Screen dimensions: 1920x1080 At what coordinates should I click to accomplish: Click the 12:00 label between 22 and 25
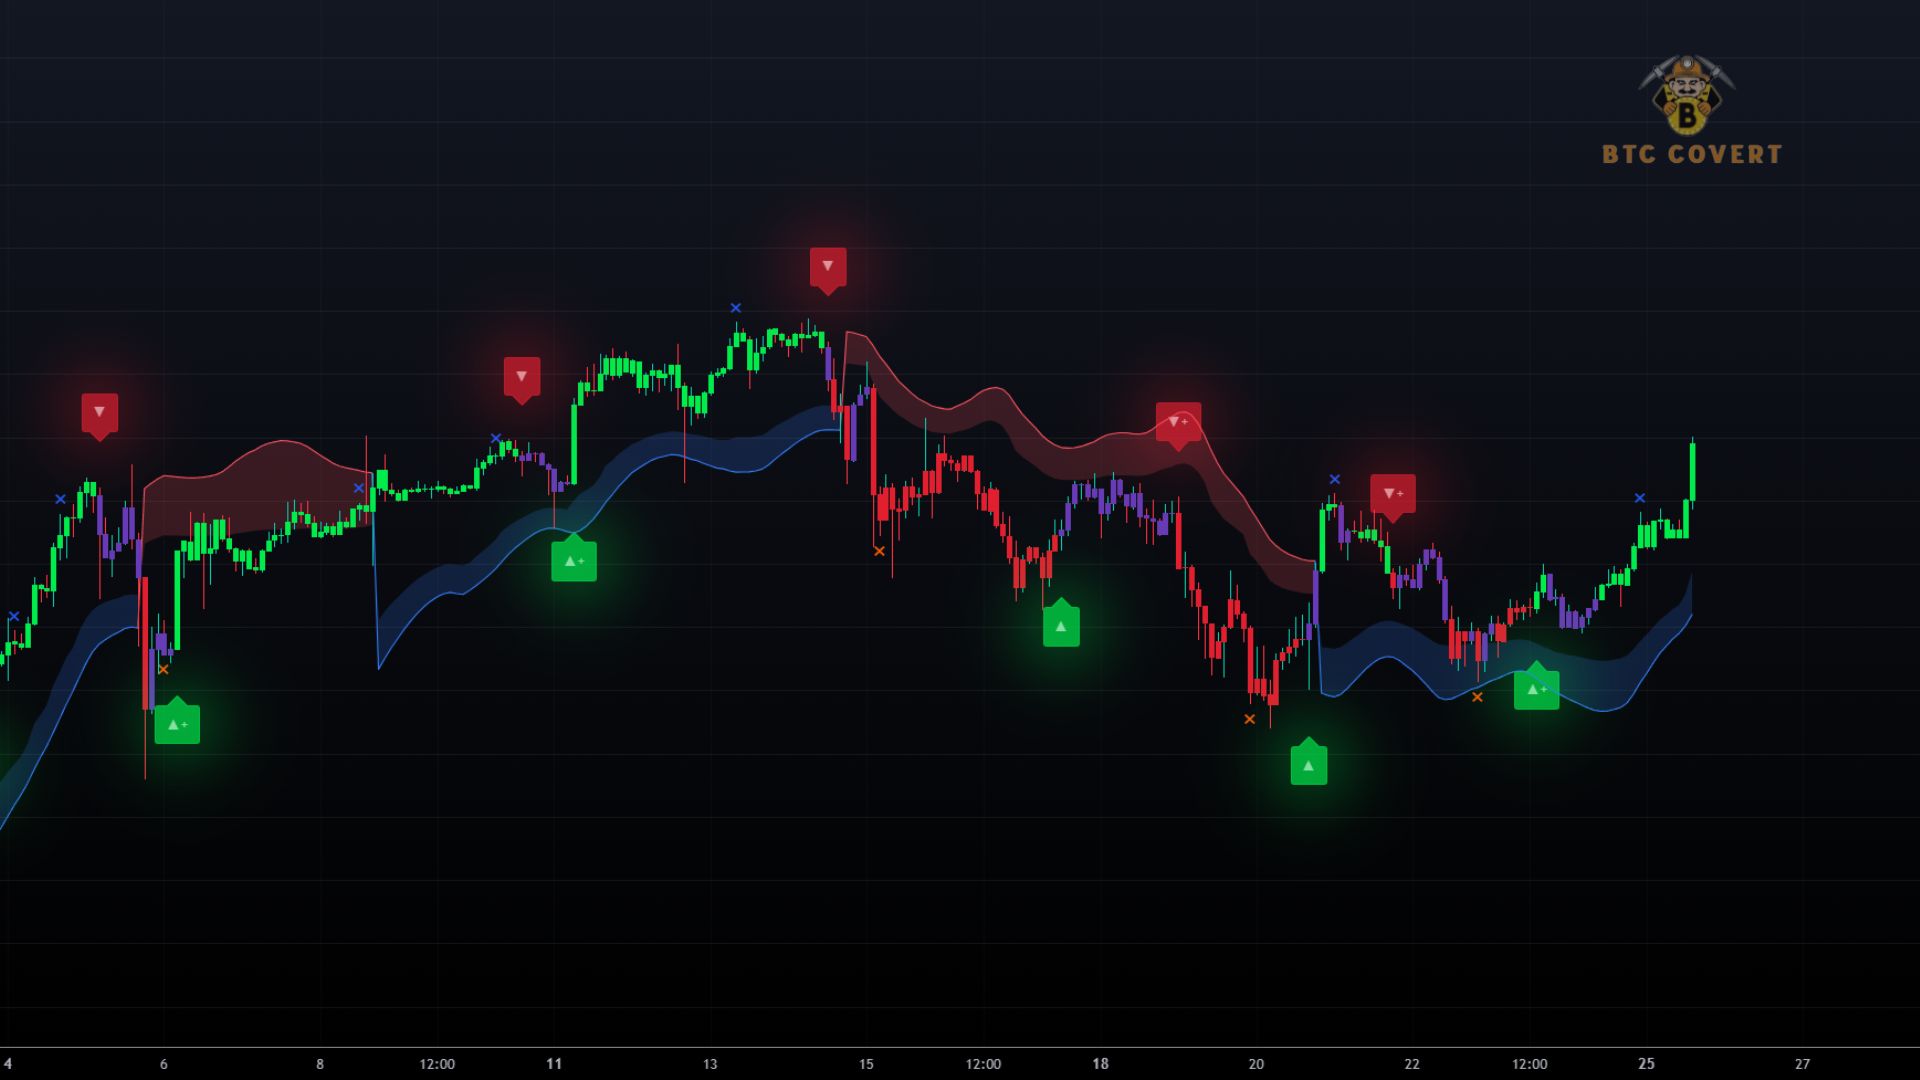click(1529, 1064)
